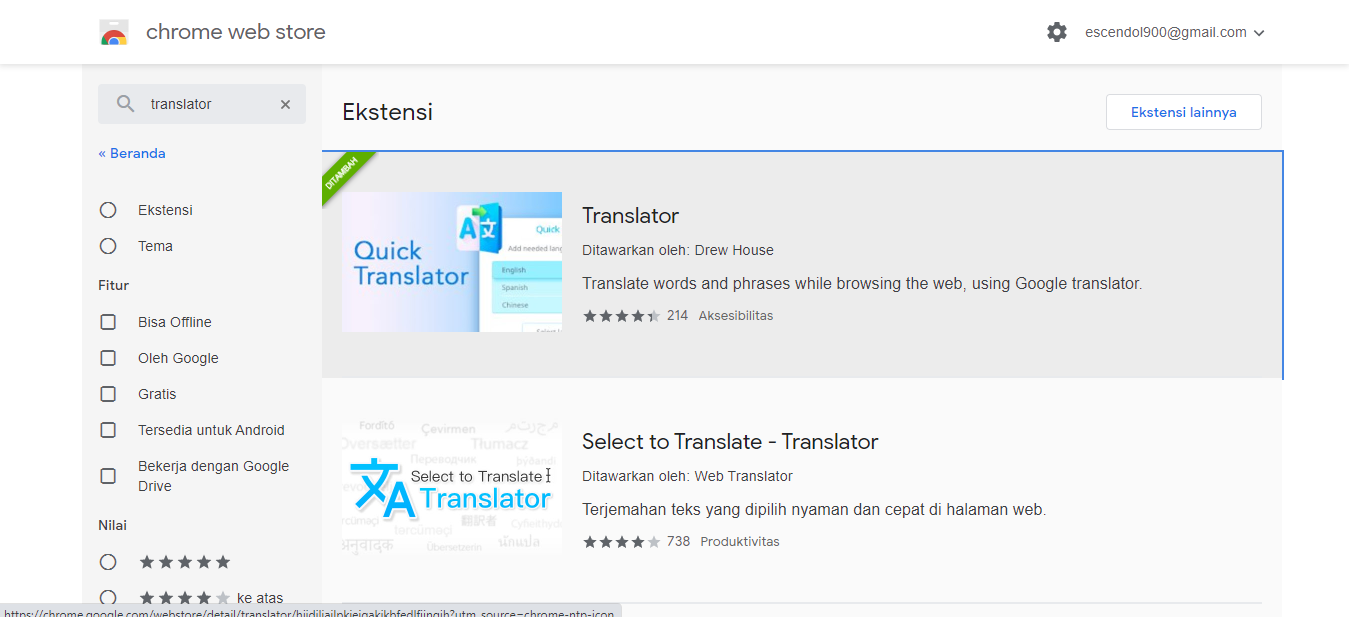The height and width of the screenshot is (617, 1349).
Task: Click the search field containing translator
Action: click(202, 104)
